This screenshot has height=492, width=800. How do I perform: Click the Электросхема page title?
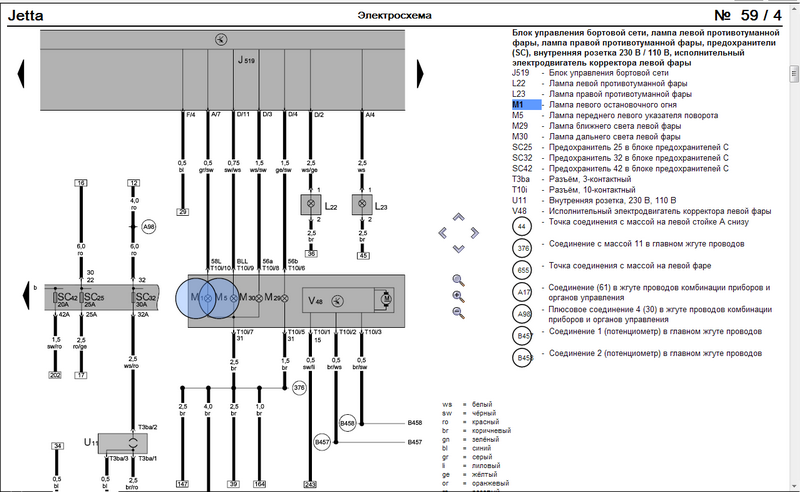click(x=394, y=15)
